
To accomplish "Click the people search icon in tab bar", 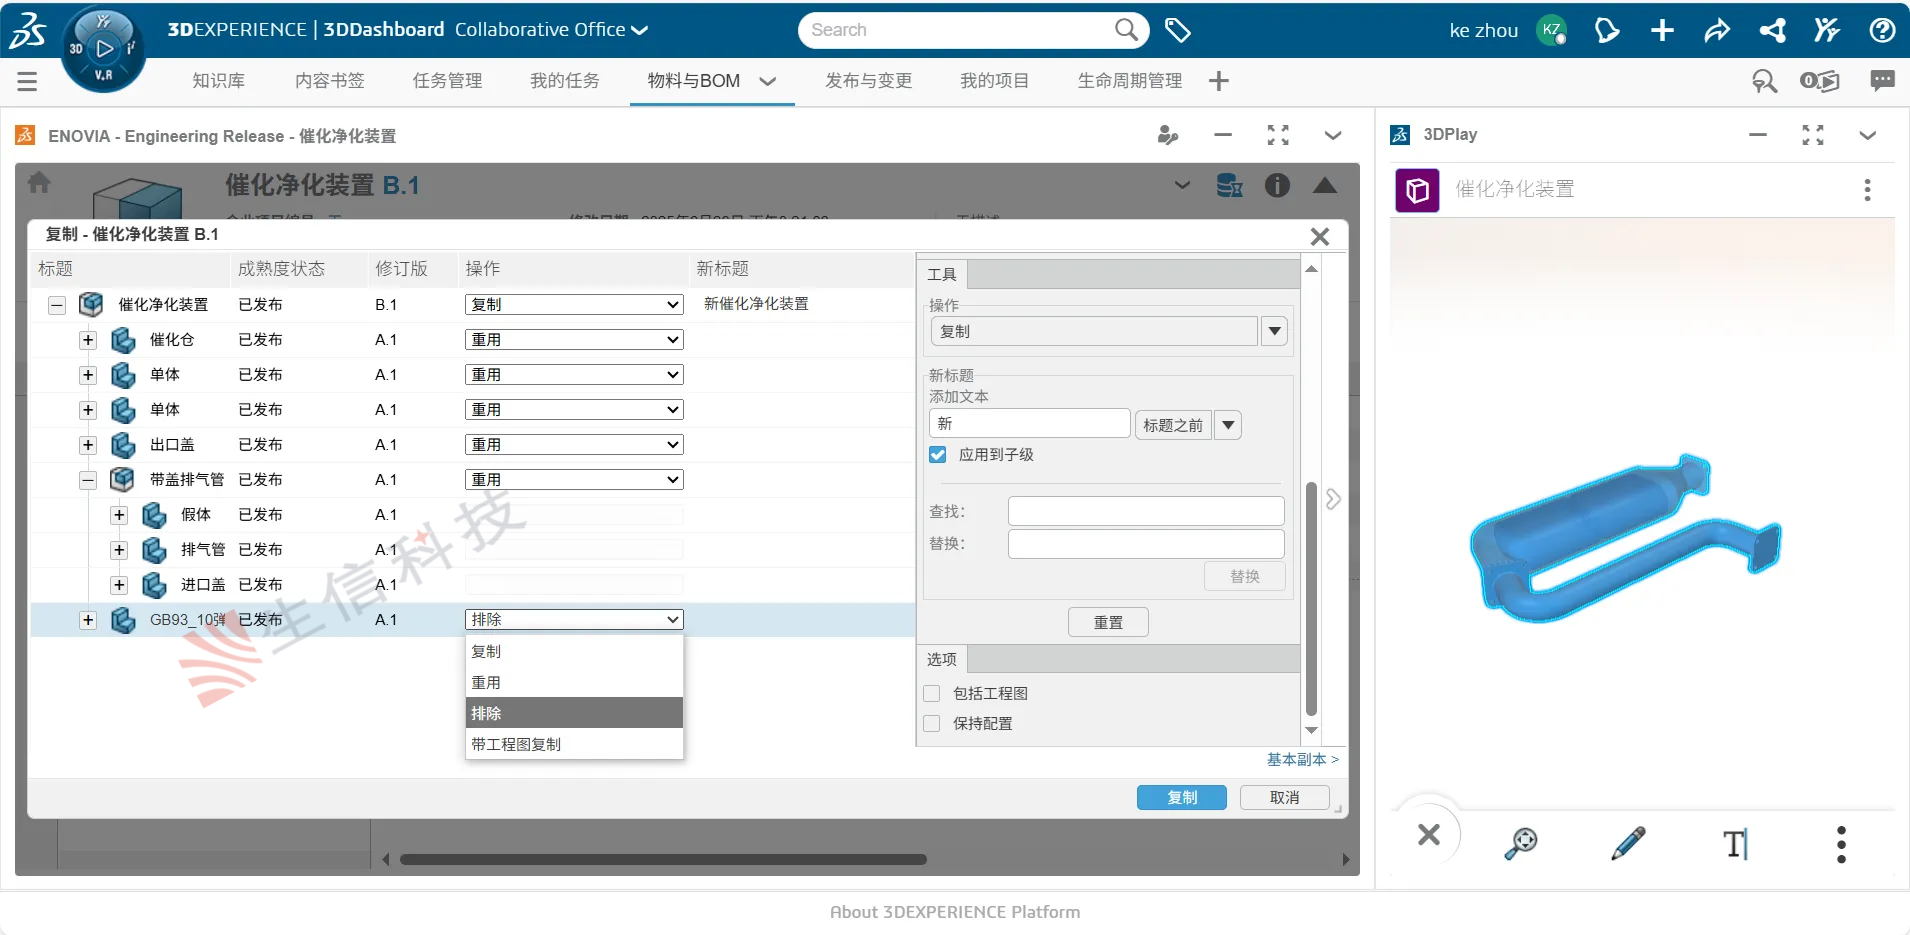I will click(x=1764, y=81).
